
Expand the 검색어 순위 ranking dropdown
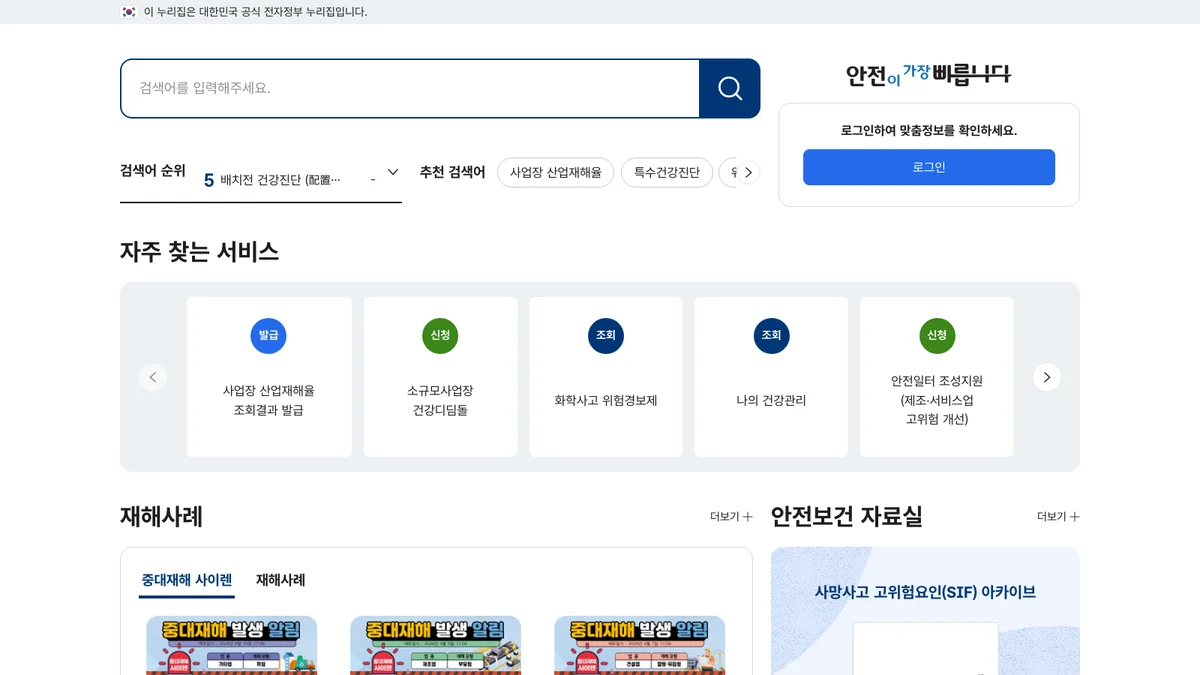[393, 172]
